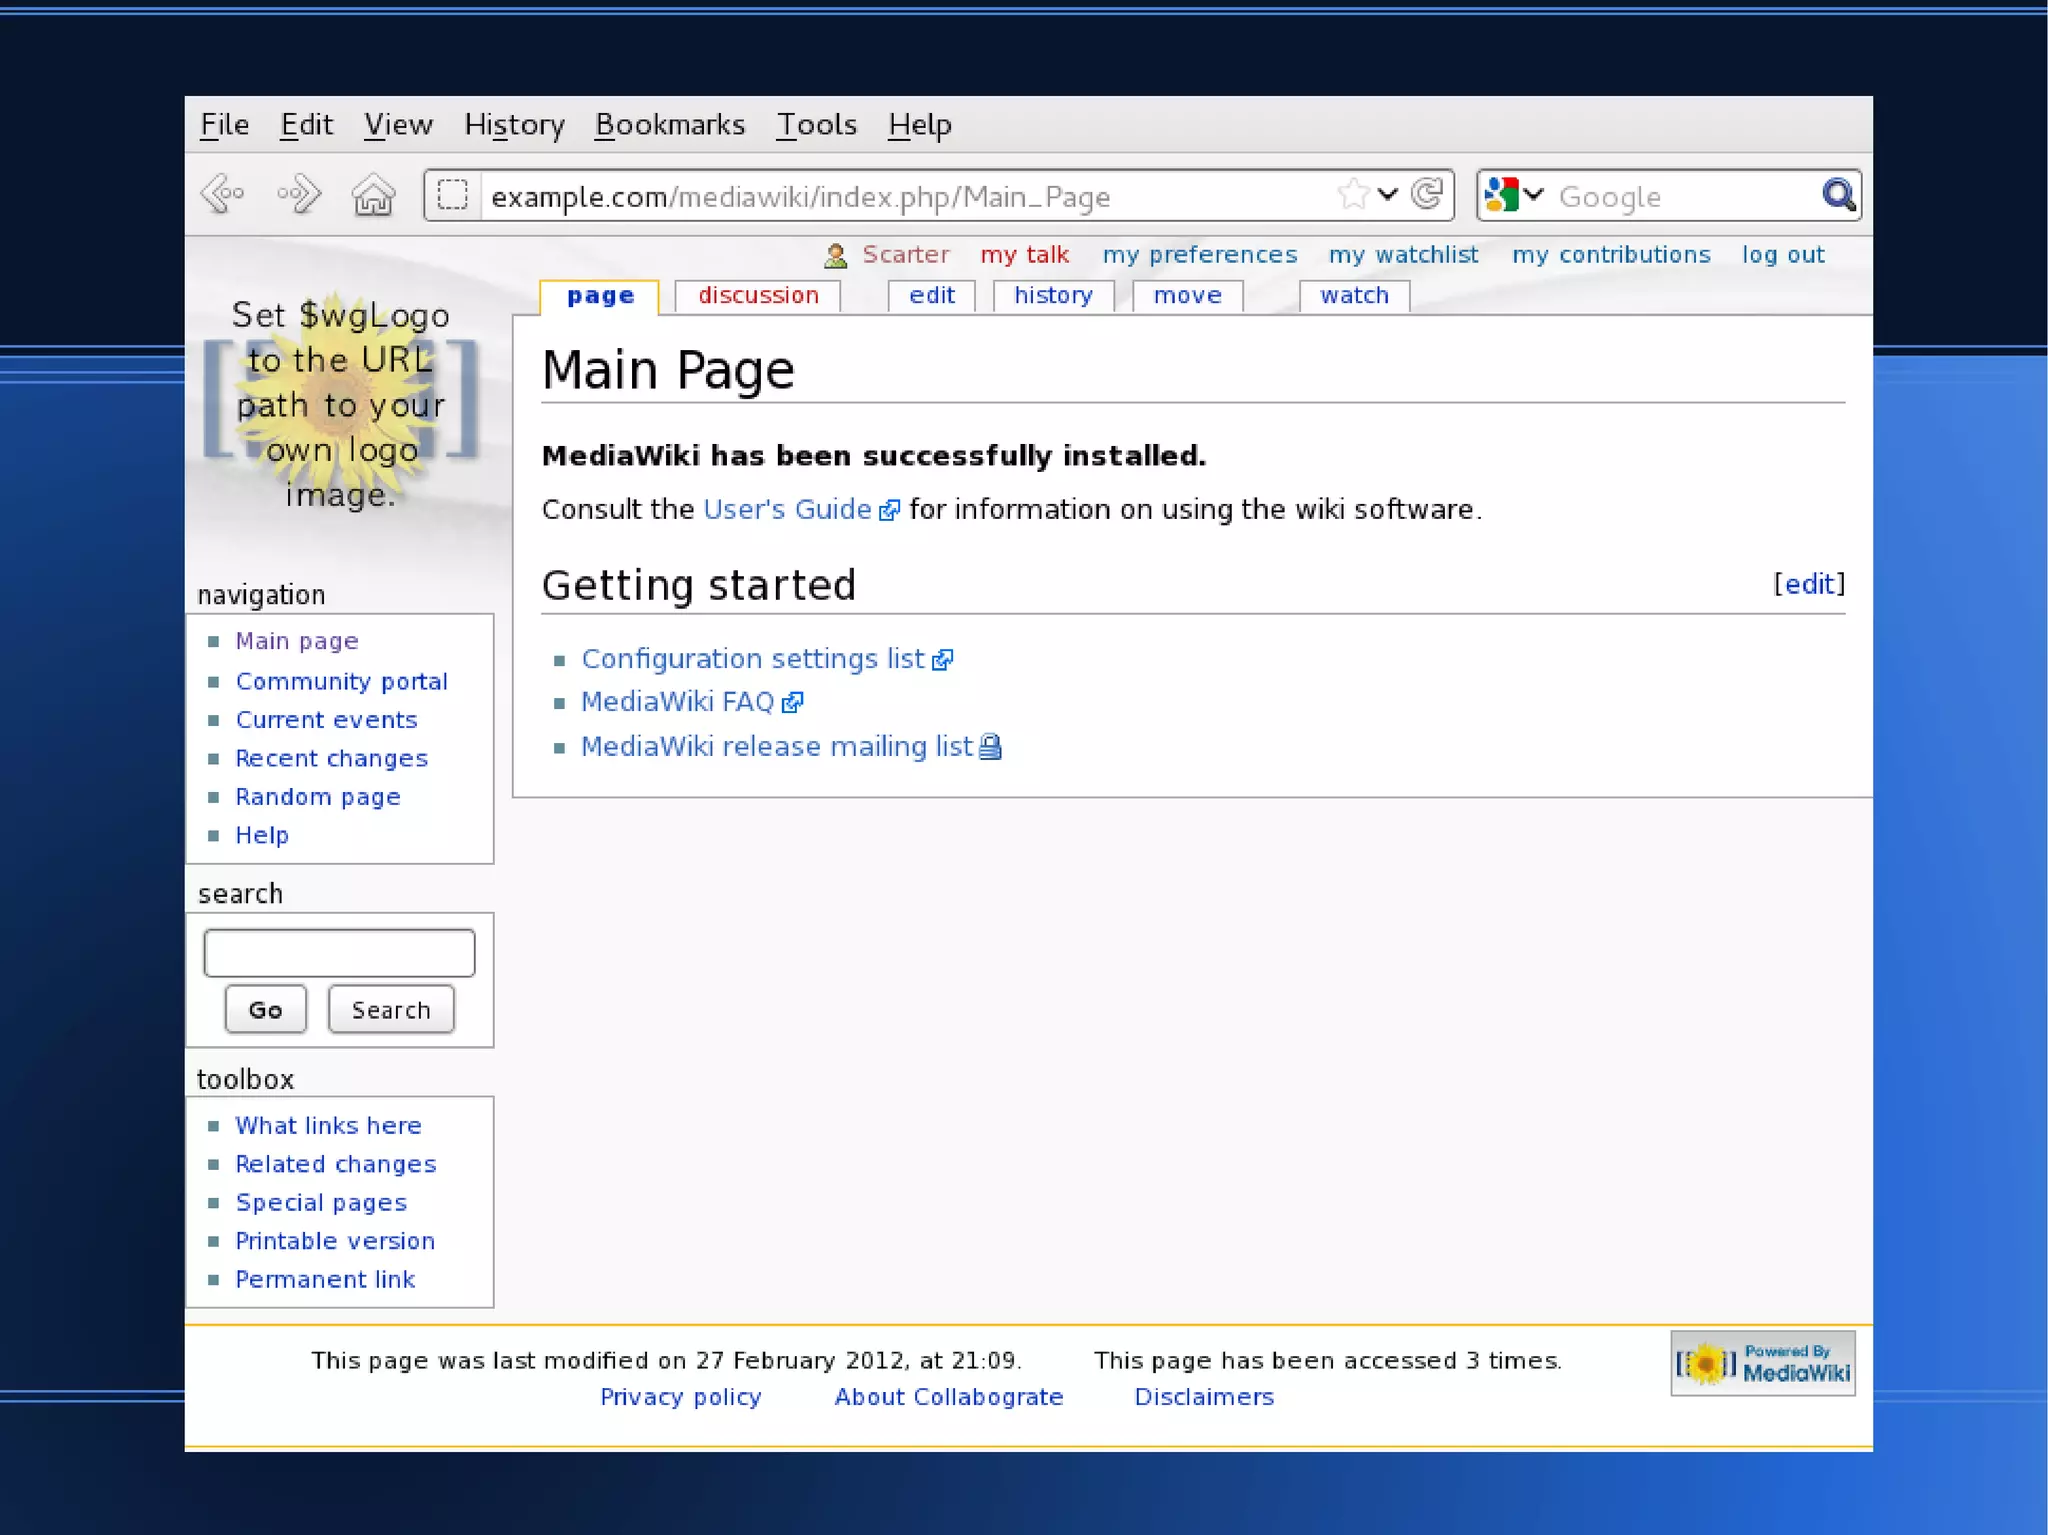Image resolution: width=2048 pixels, height=1535 pixels.
Task: Click the Scarter user avatar icon
Action: [x=835, y=256]
